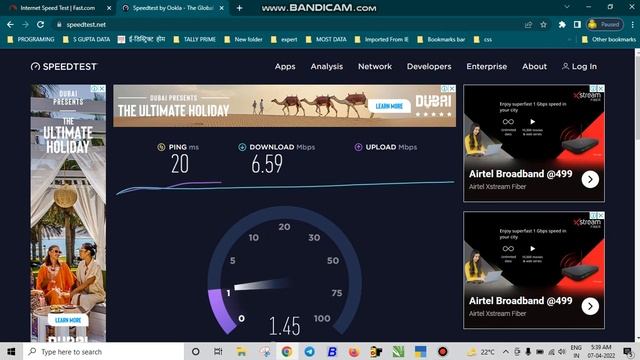Click the 6.59 download result value
The width and height of the screenshot is (640, 360).
click(267, 164)
